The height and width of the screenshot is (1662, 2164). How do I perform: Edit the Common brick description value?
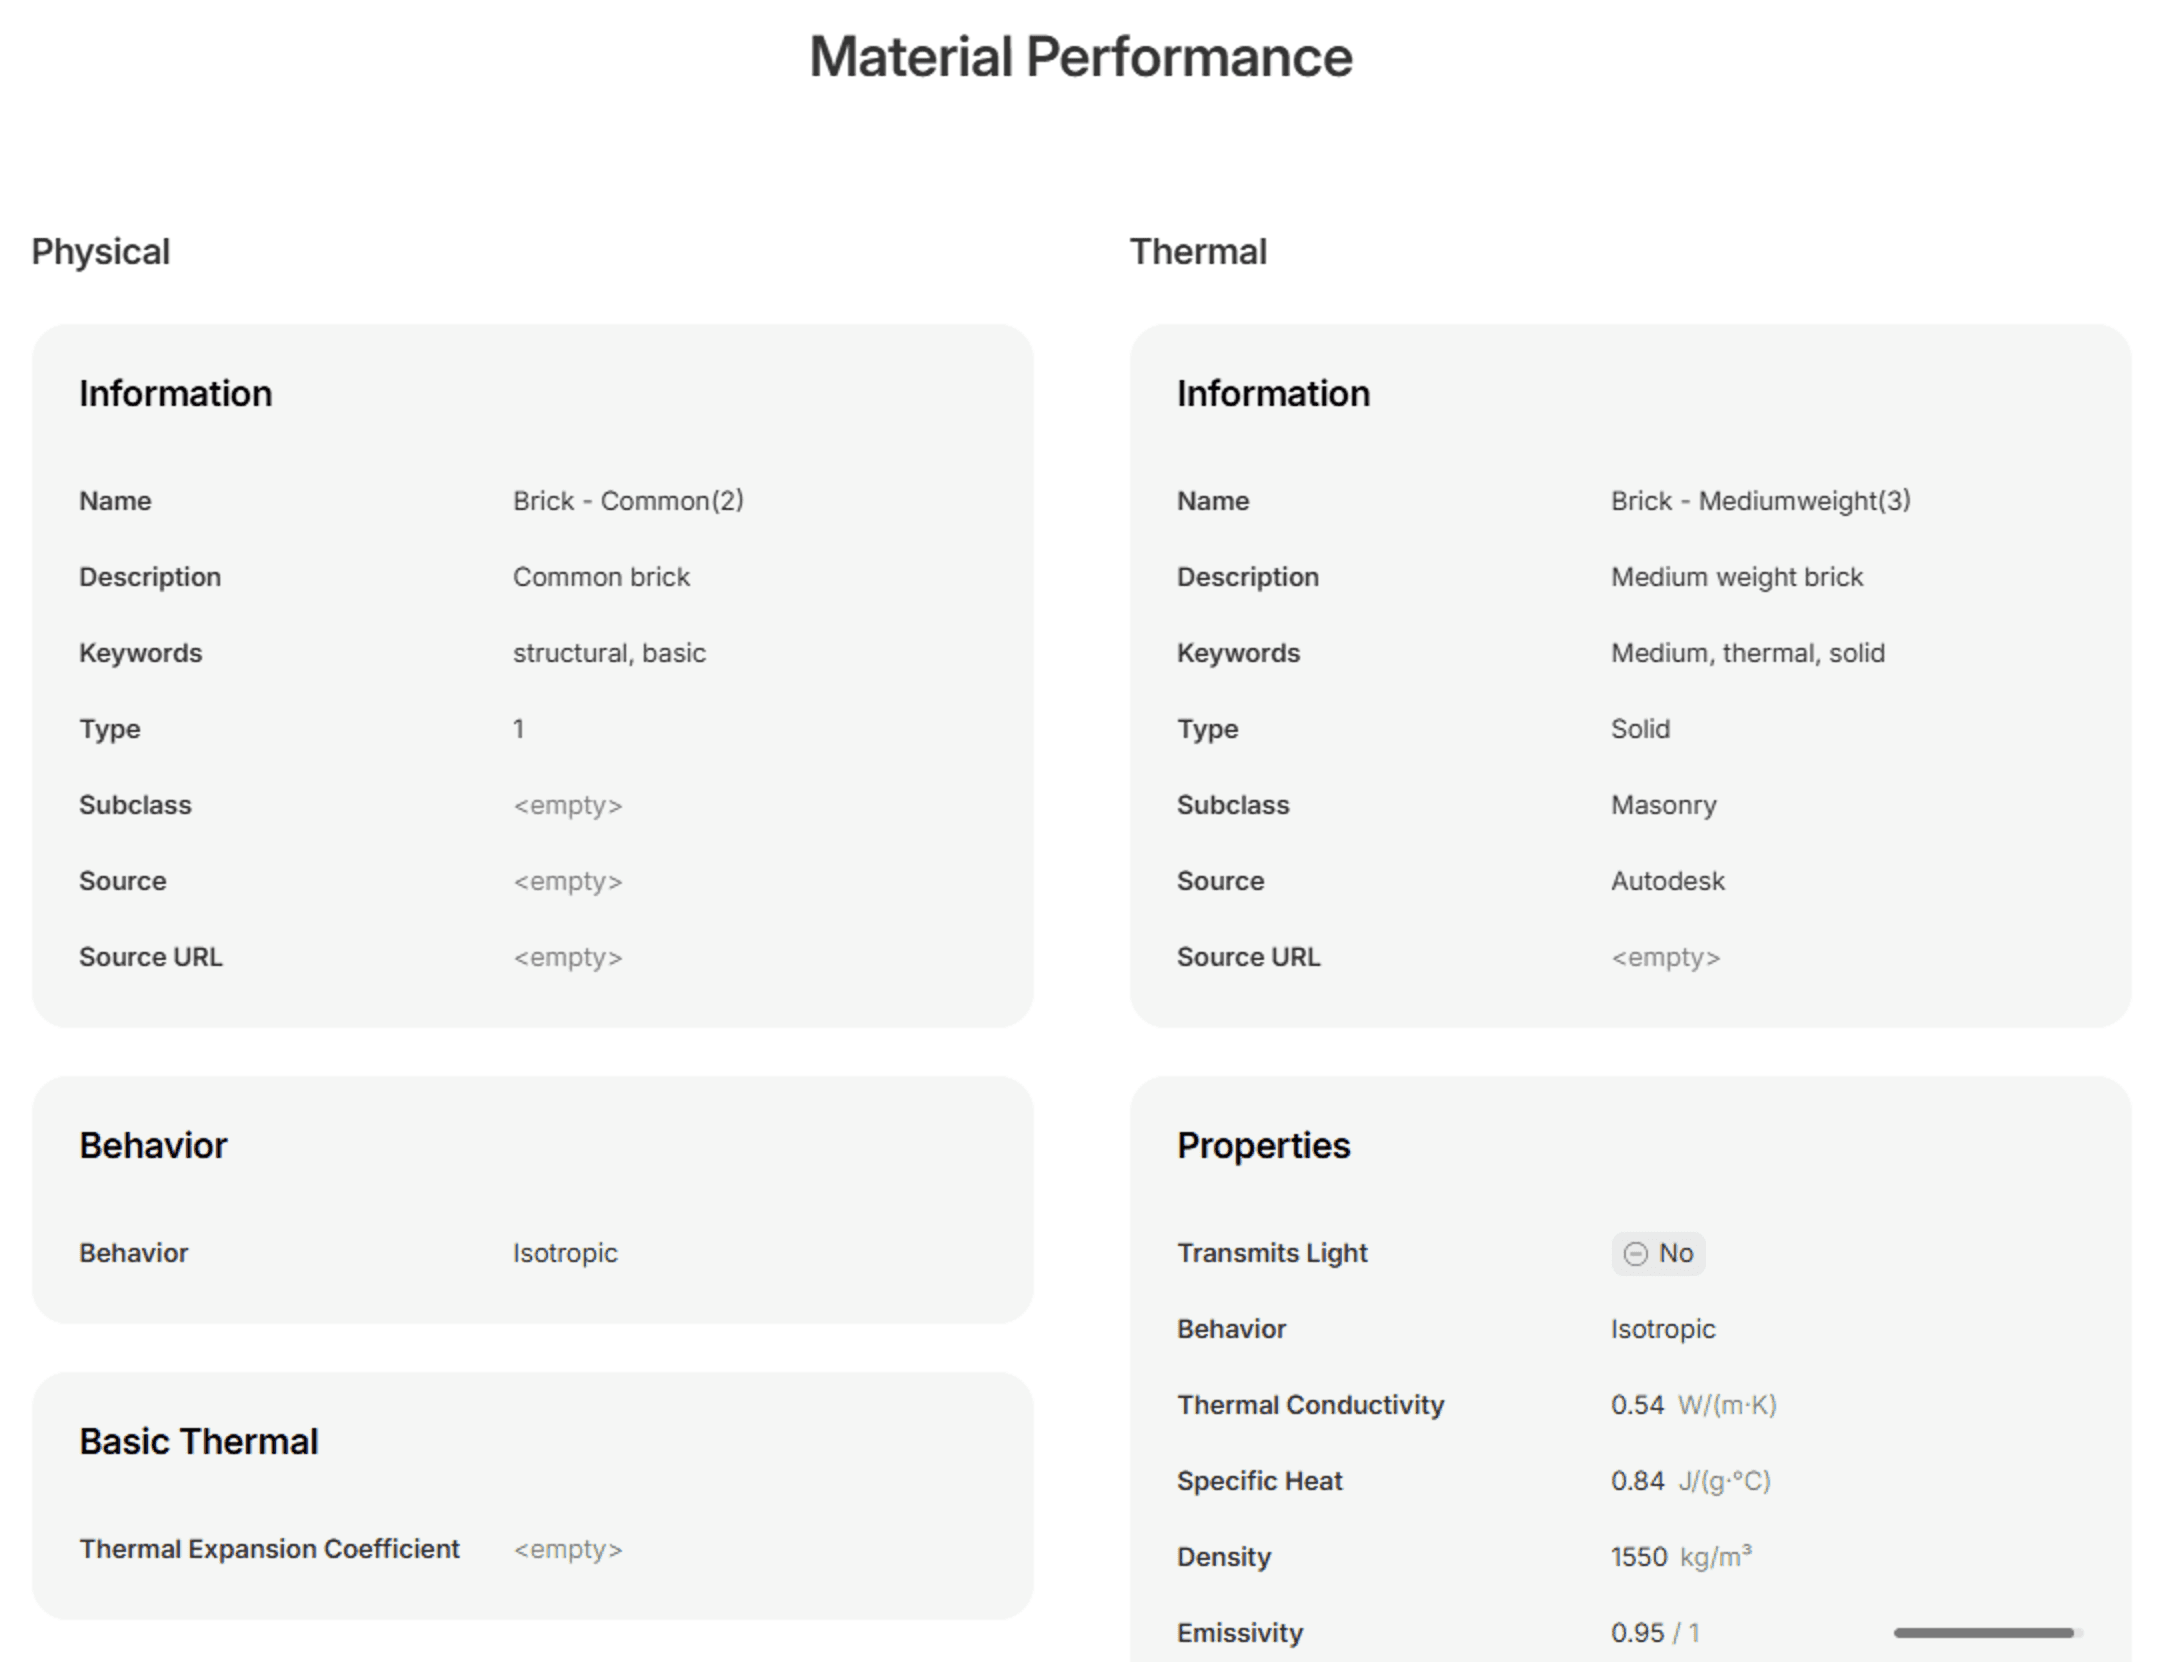click(x=601, y=576)
